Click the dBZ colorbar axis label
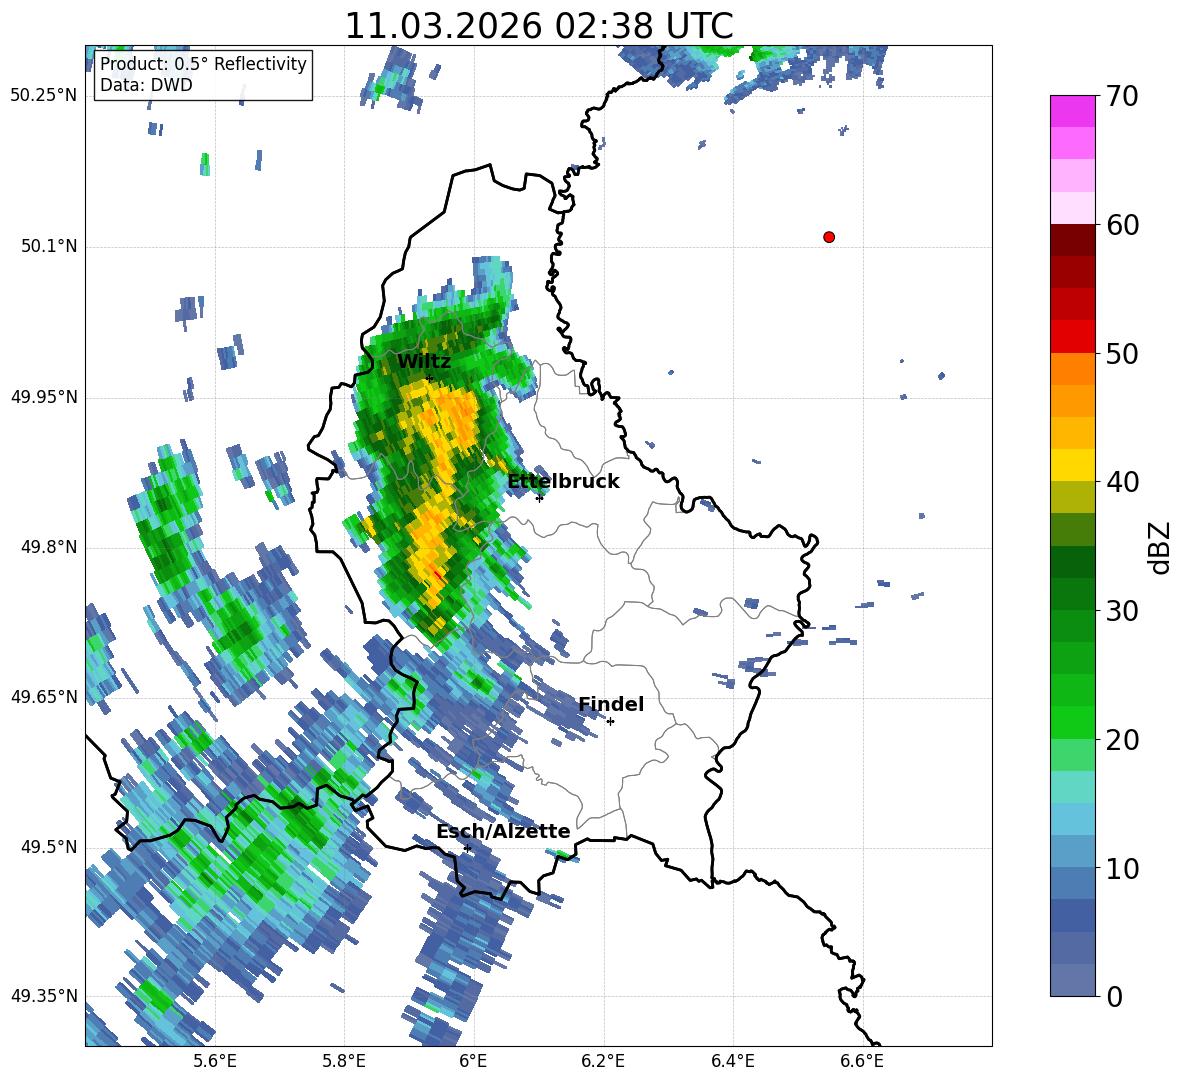1184x1081 pixels. pyautogui.click(x=1160, y=547)
